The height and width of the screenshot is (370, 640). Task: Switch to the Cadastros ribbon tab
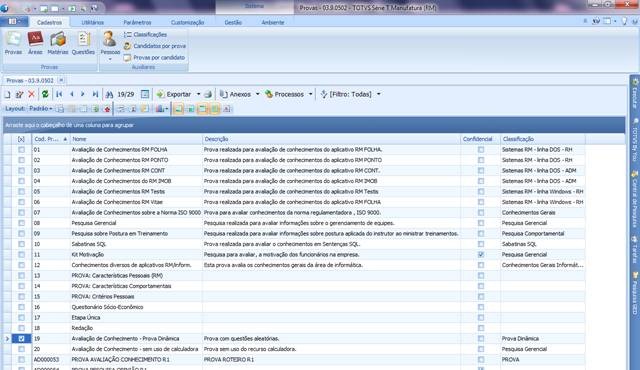coord(49,22)
